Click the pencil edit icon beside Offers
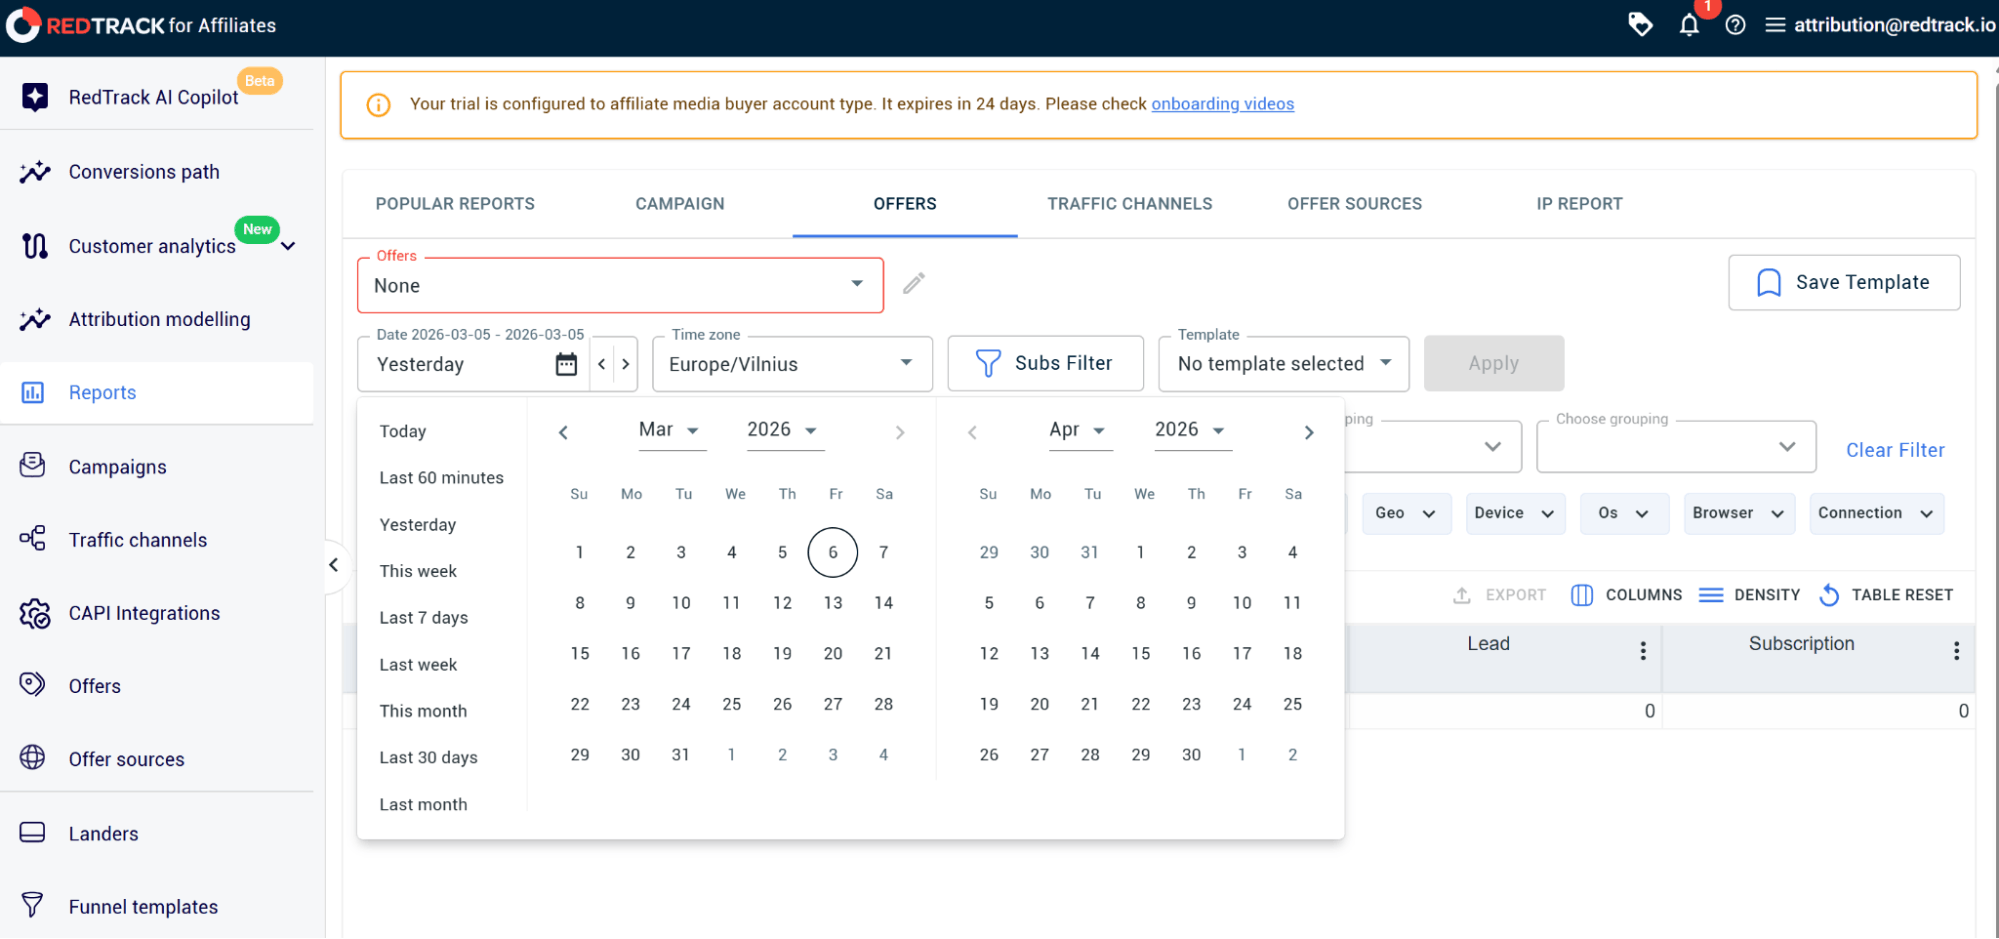The width and height of the screenshot is (1999, 939). pos(914,284)
